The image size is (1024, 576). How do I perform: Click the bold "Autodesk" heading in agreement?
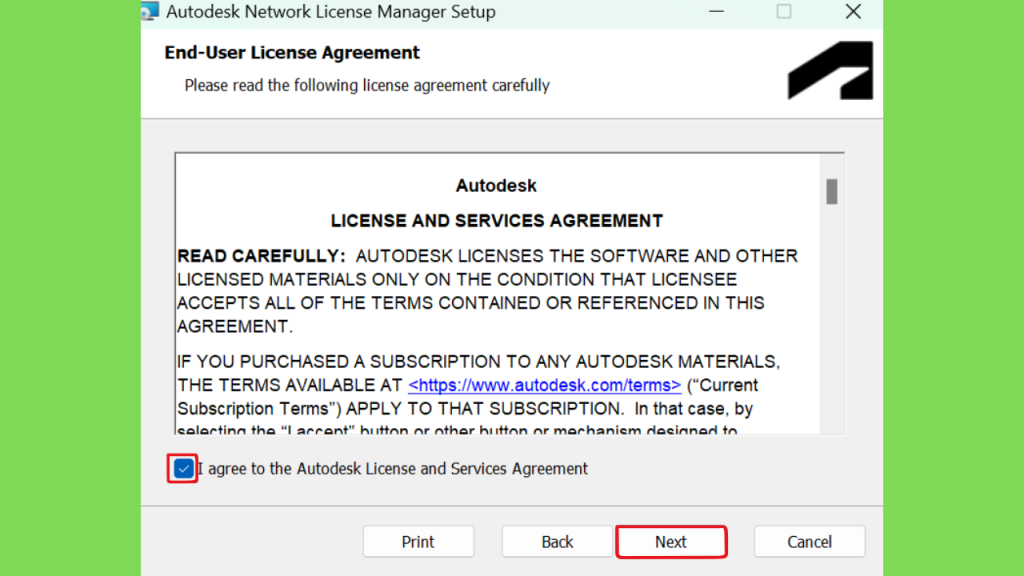[496, 185]
